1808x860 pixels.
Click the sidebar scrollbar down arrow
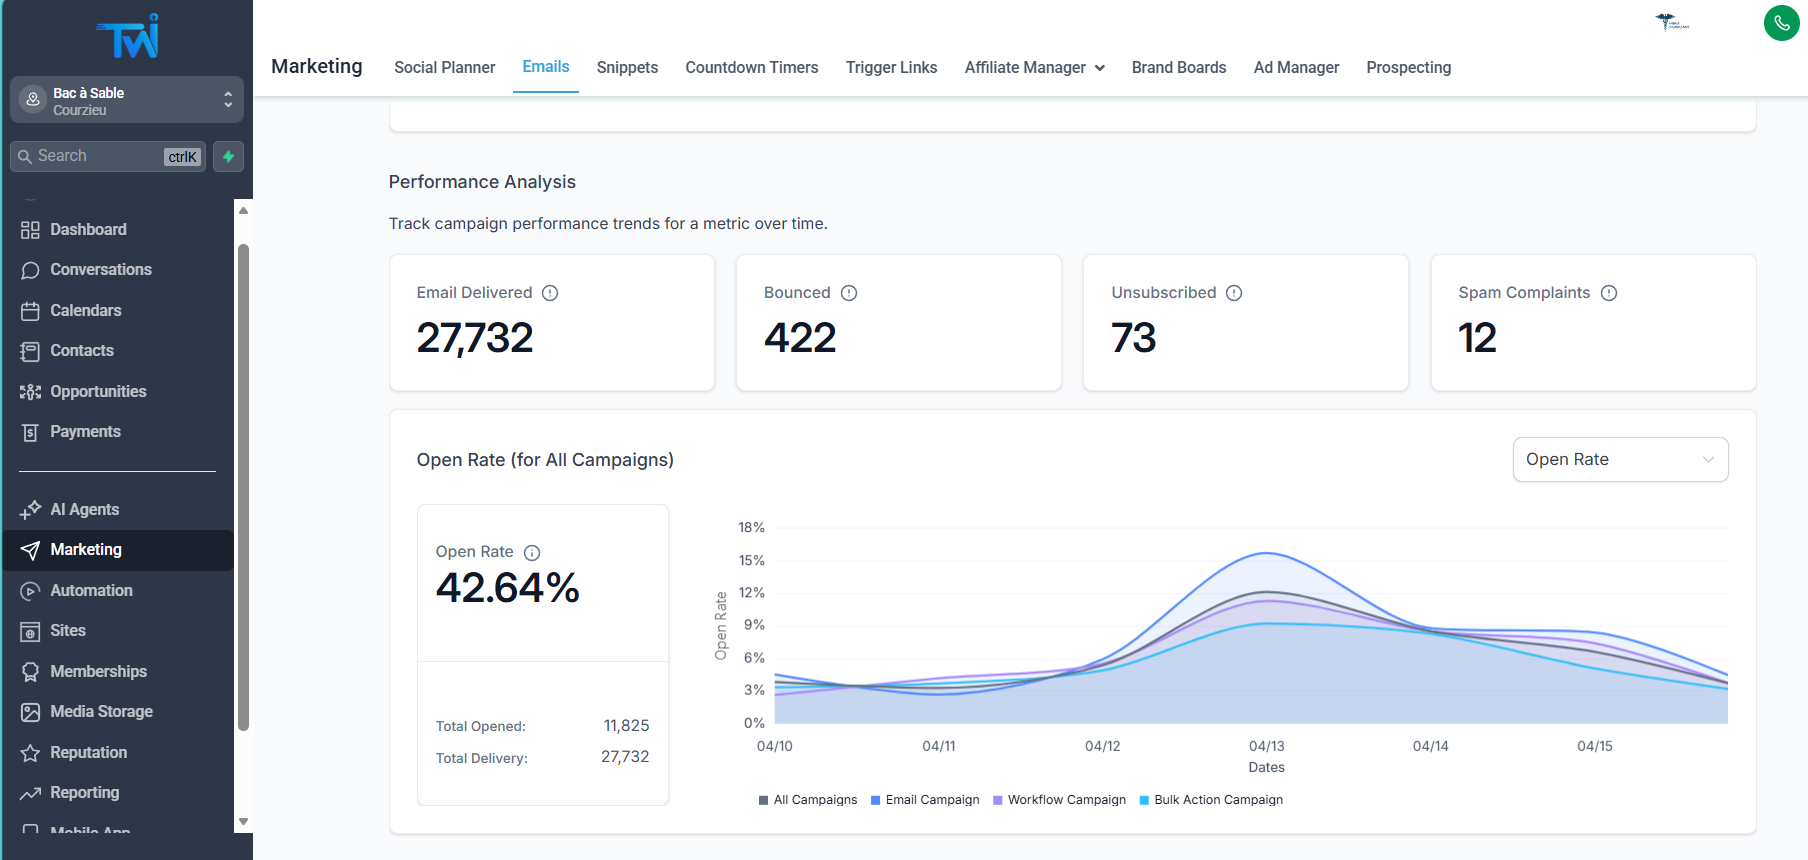(243, 822)
